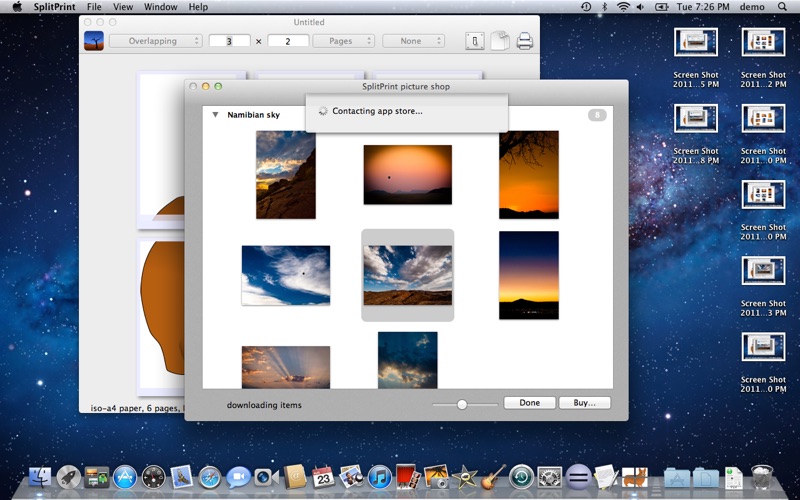The image size is (800, 500).
Task: Click the battery status icon
Action: pos(661,7)
